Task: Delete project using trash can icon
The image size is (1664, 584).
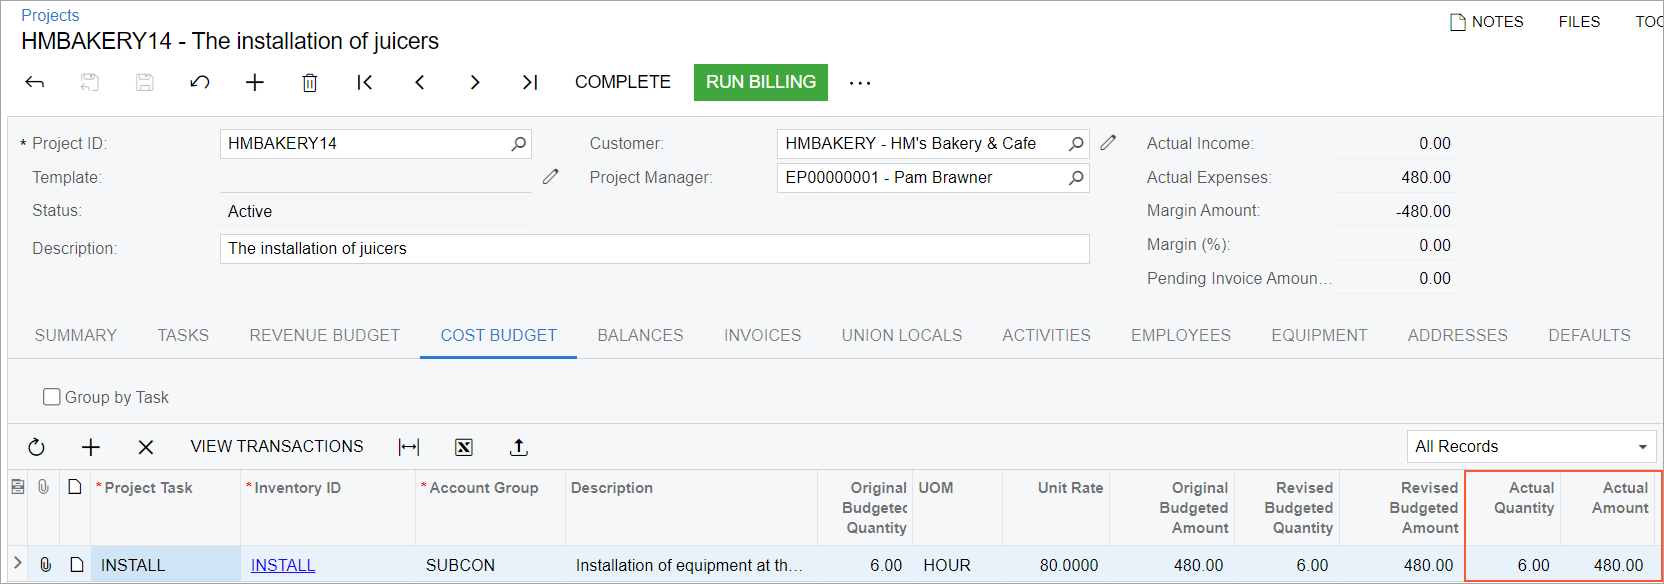Action: (310, 82)
